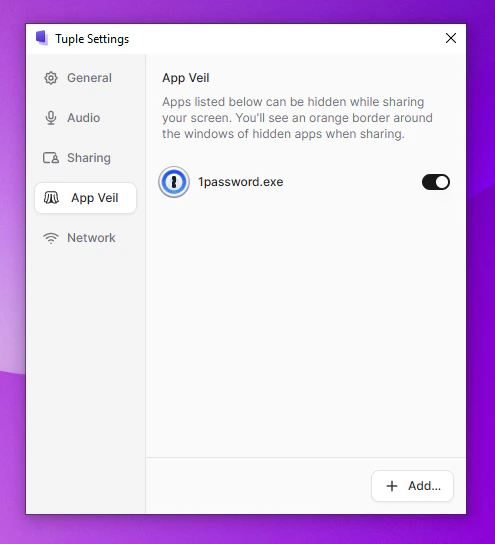Open the General settings tab
495x544 pixels.
click(85, 78)
